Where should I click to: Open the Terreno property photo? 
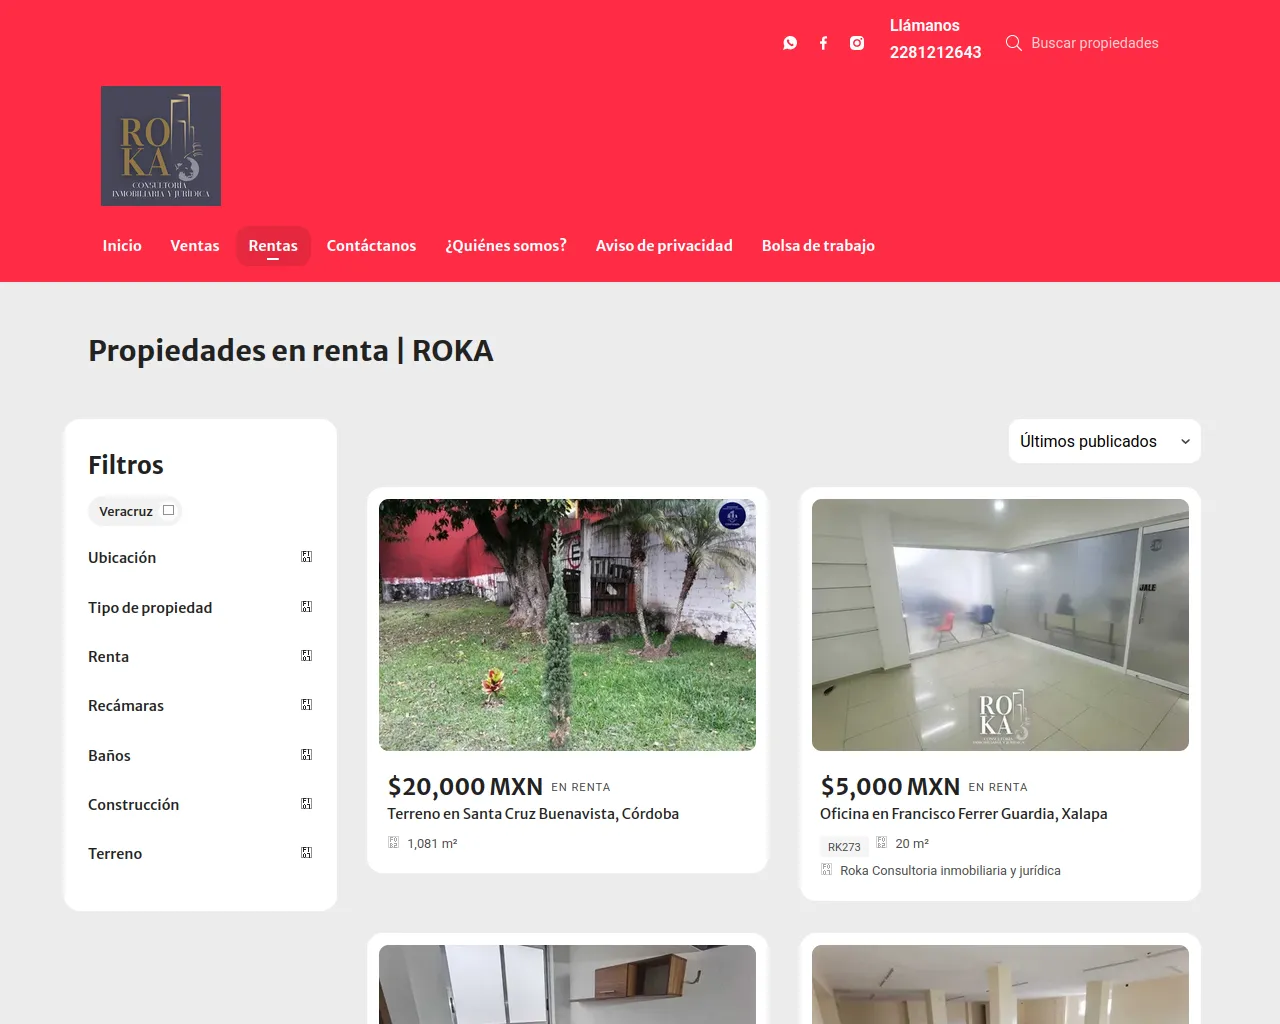pyautogui.click(x=567, y=625)
